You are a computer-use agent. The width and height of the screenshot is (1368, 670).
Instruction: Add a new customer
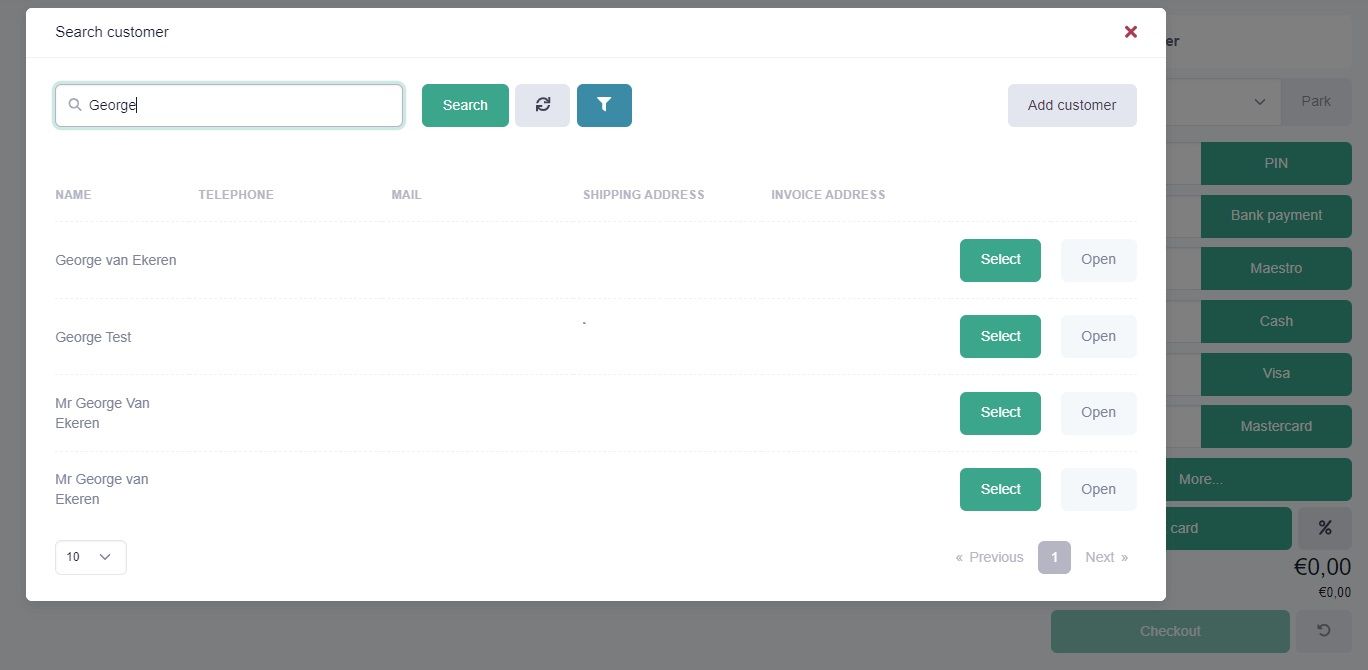click(1071, 104)
